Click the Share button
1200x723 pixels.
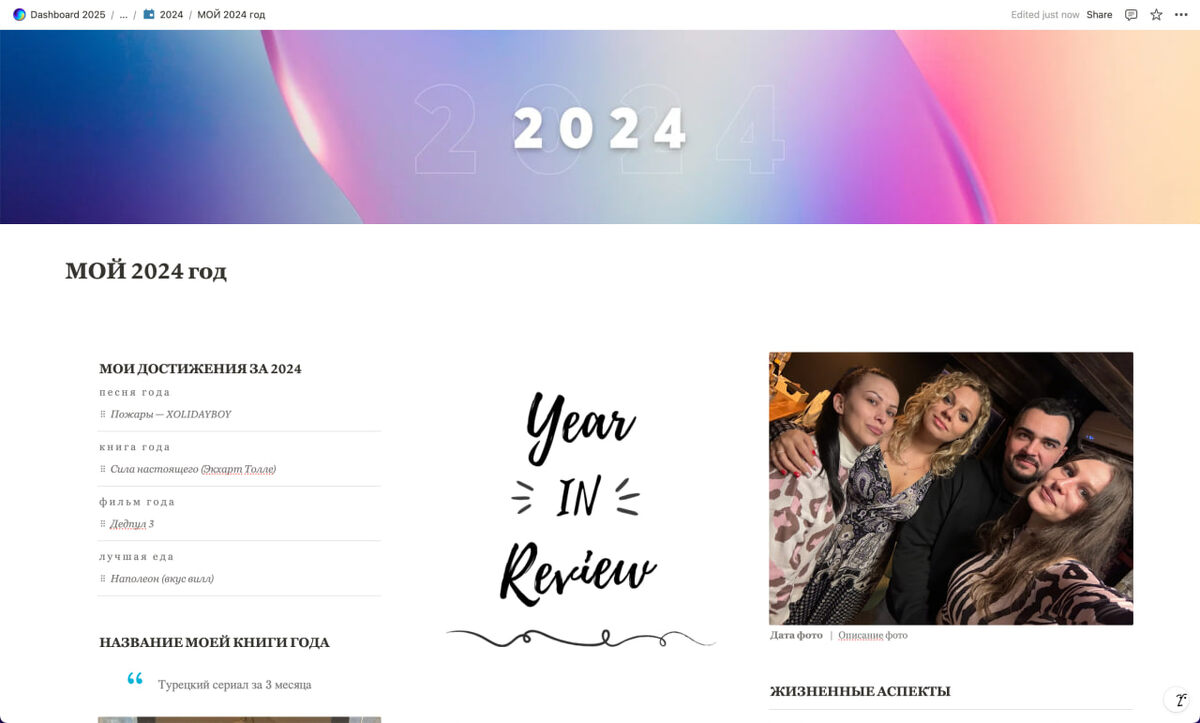coord(1099,15)
